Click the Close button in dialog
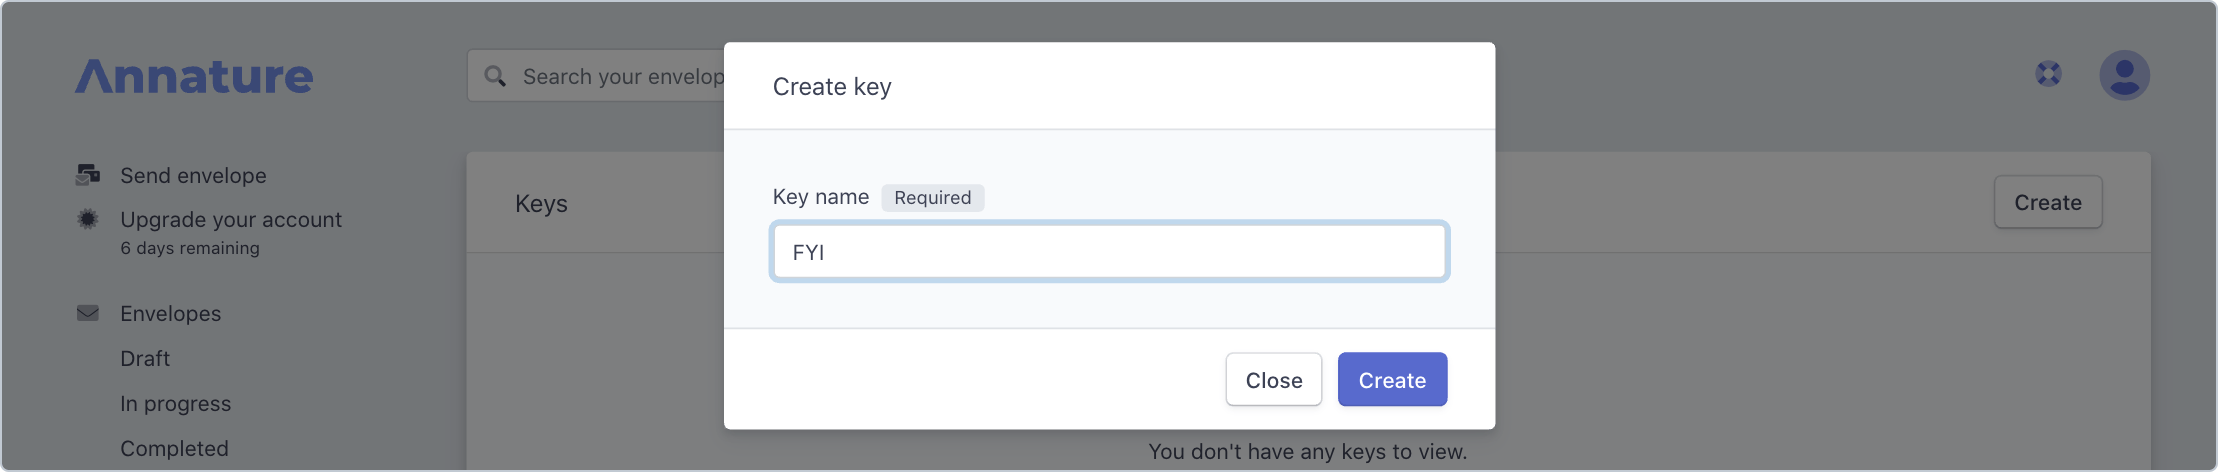This screenshot has width=2218, height=472. point(1273,380)
